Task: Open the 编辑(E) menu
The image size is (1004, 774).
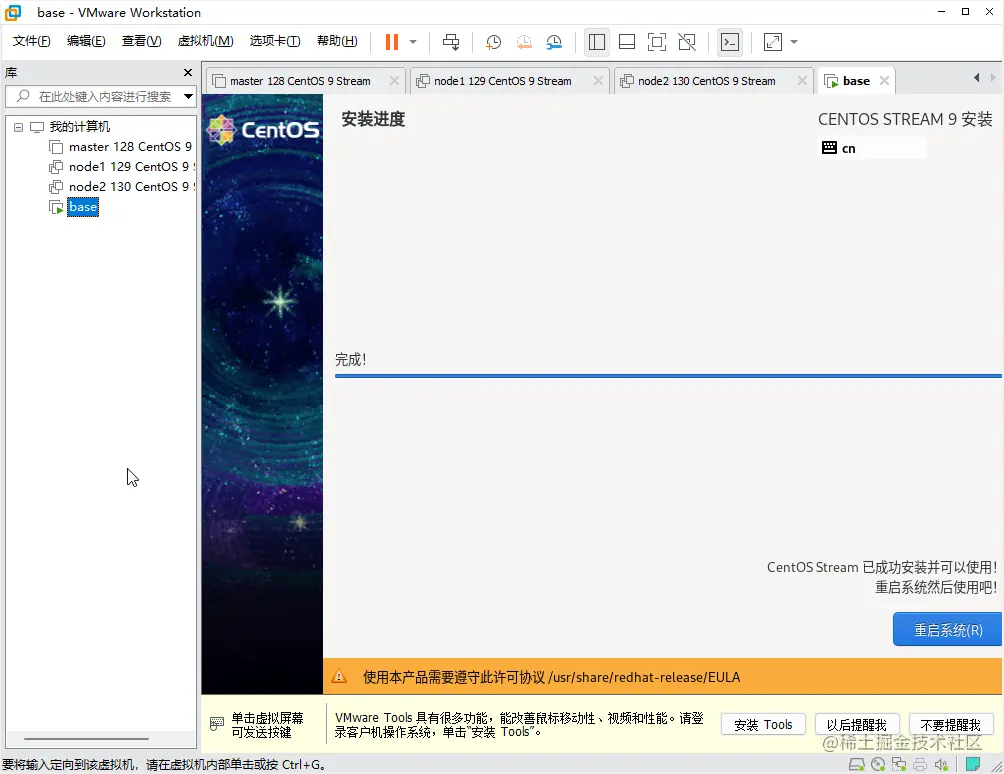Action: point(86,41)
